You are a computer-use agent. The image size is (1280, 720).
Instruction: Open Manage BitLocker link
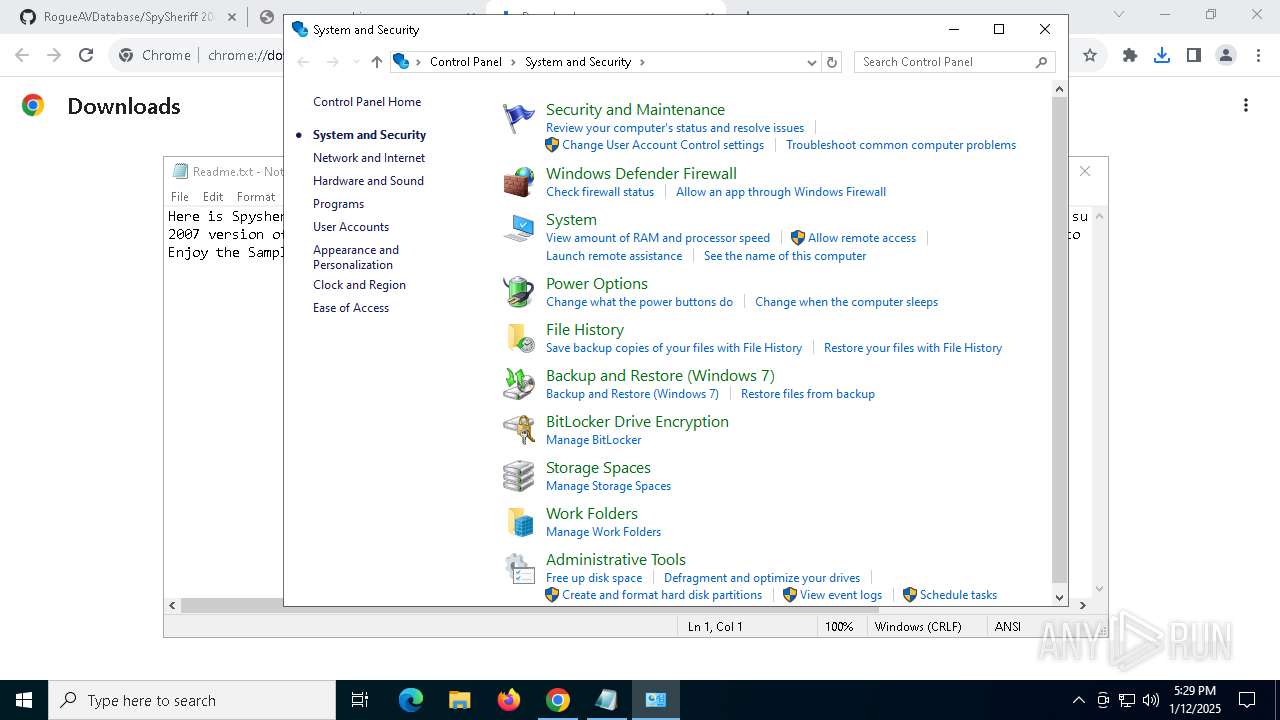tap(594, 440)
